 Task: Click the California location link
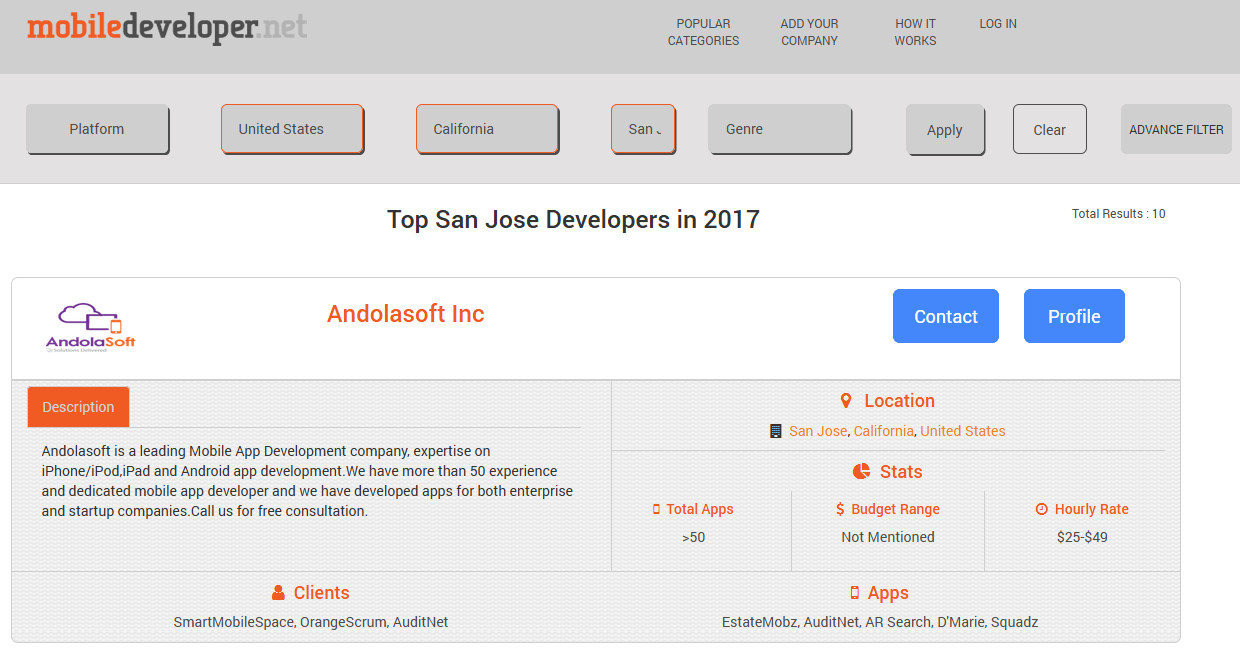pyautogui.click(x=884, y=431)
